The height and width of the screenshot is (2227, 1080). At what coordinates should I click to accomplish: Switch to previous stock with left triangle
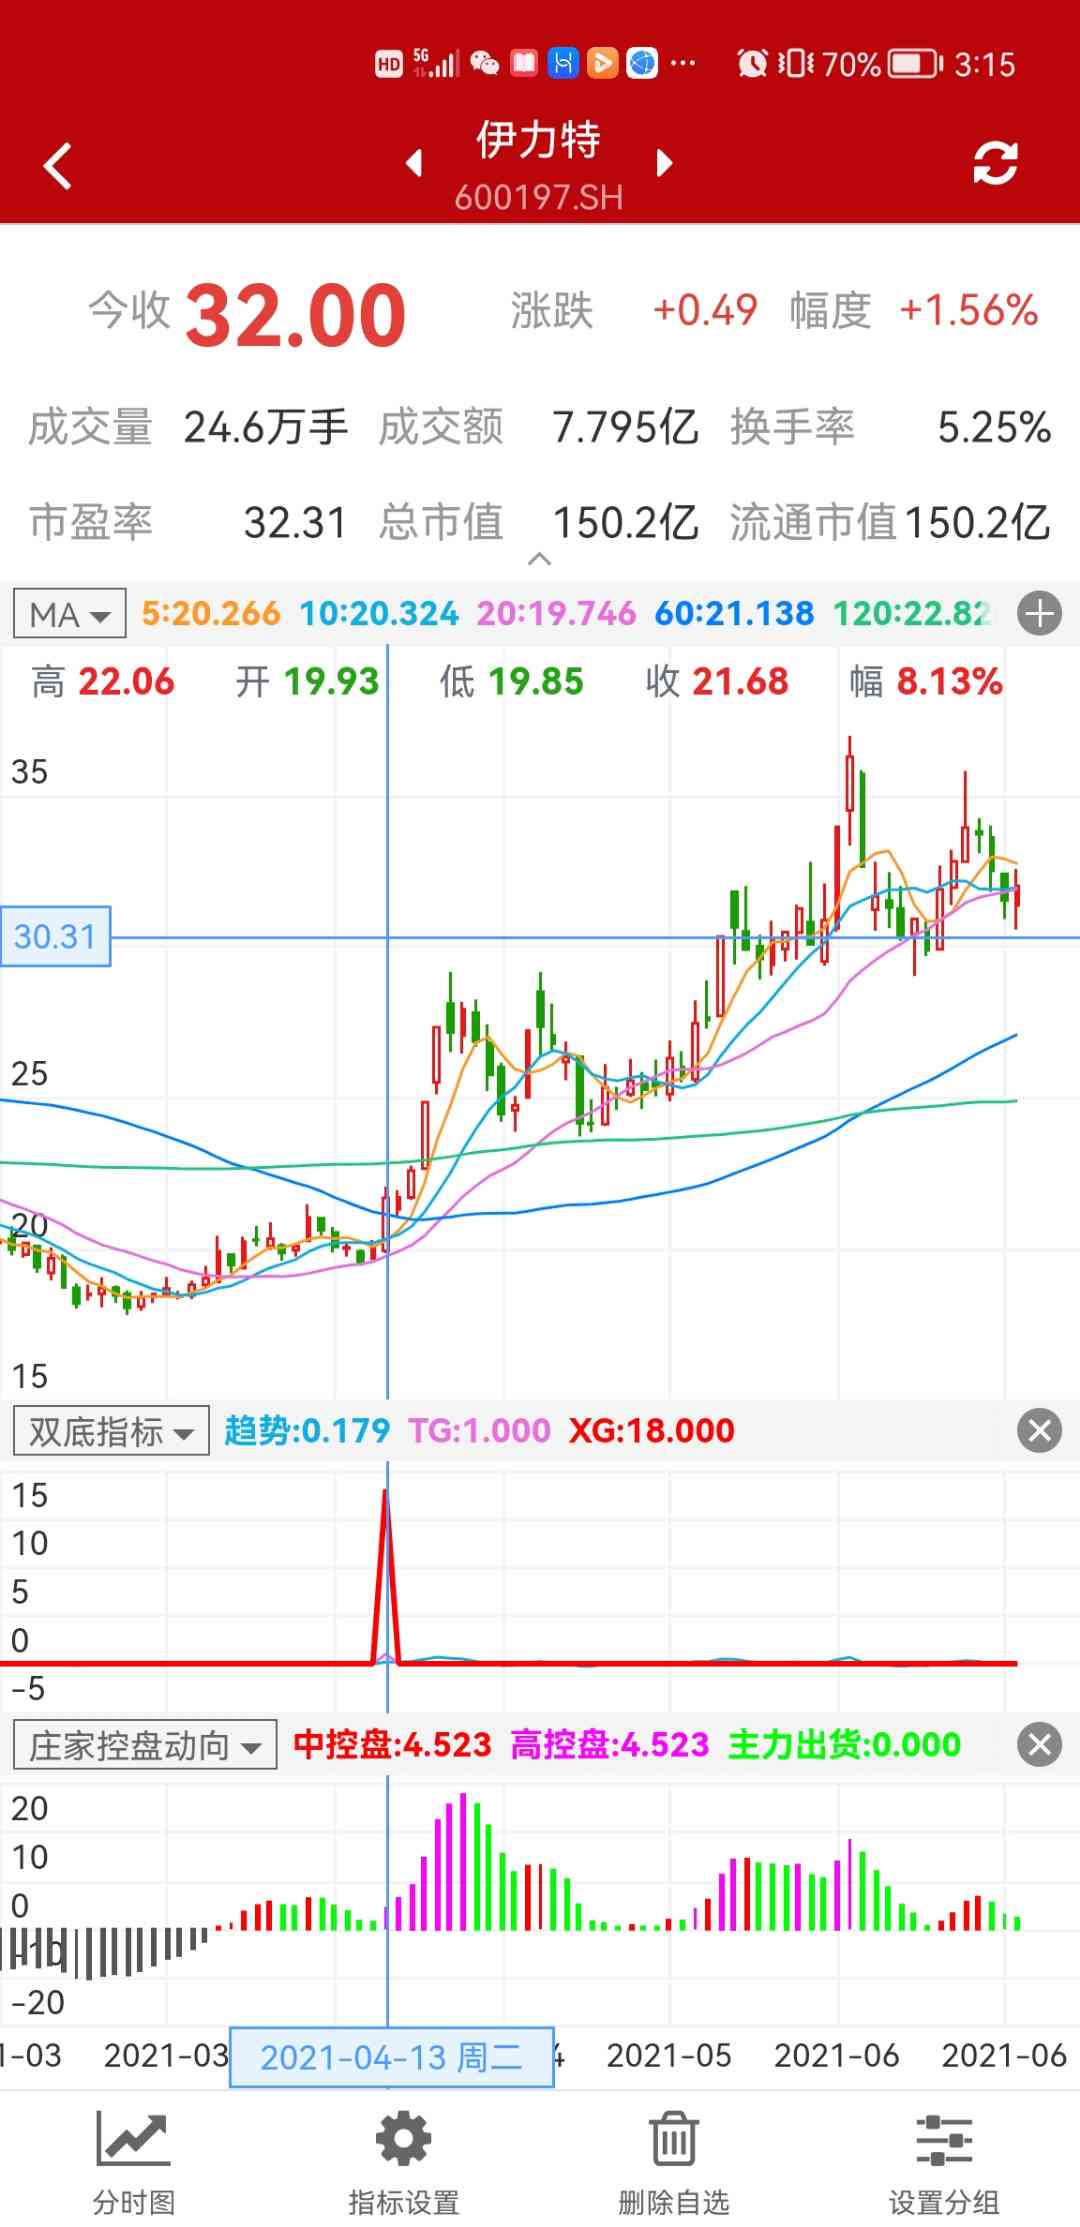pos(414,163)
